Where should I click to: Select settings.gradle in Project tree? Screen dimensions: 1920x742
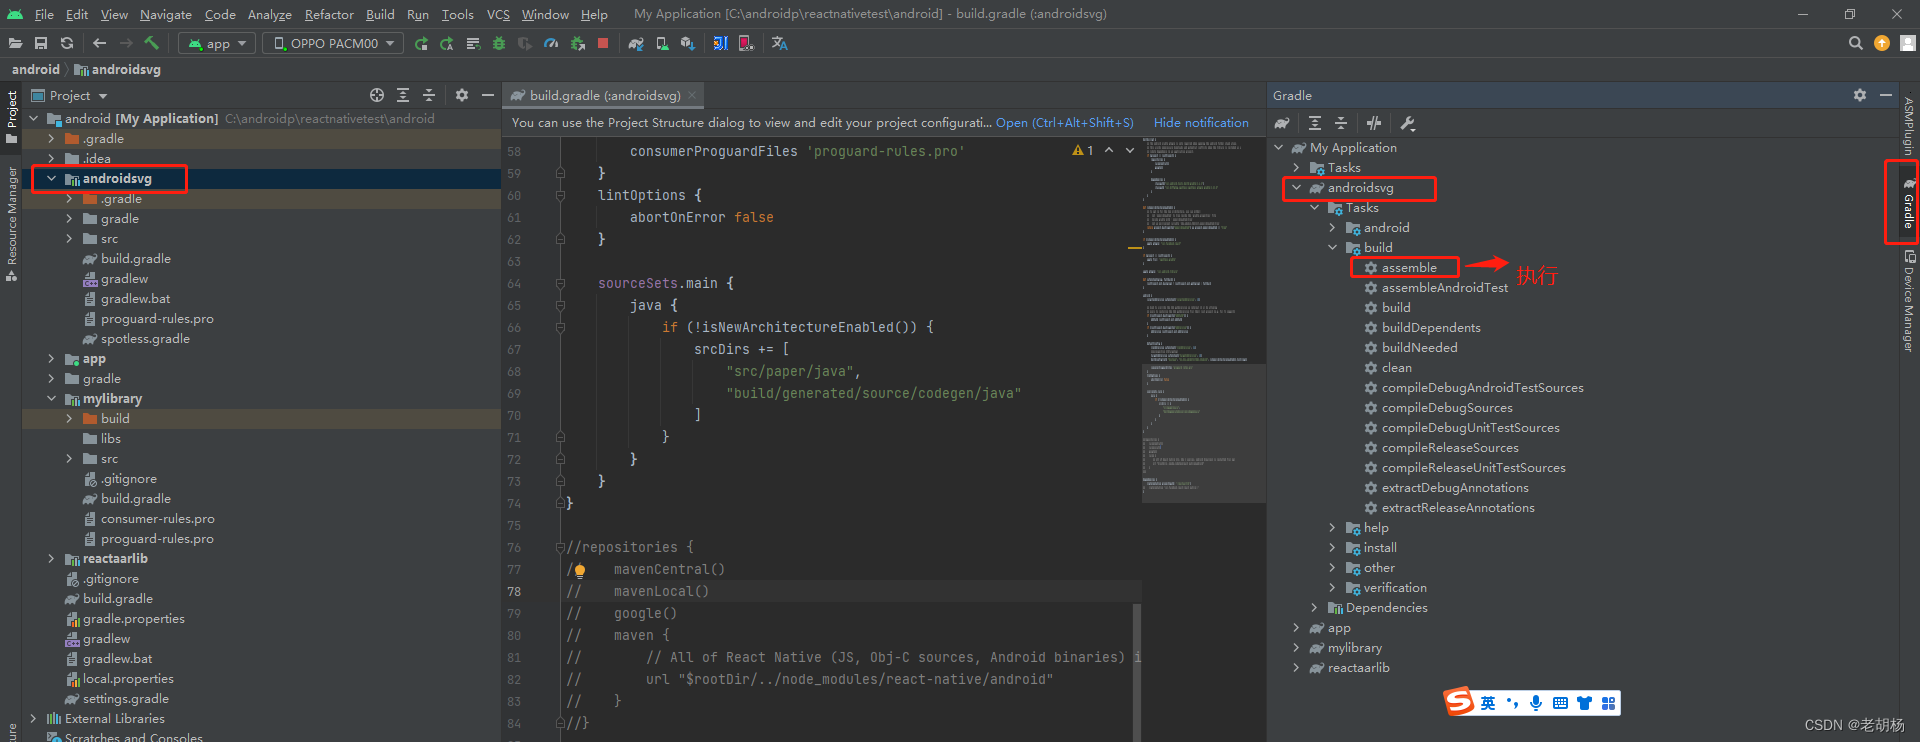tap(125, 699)
